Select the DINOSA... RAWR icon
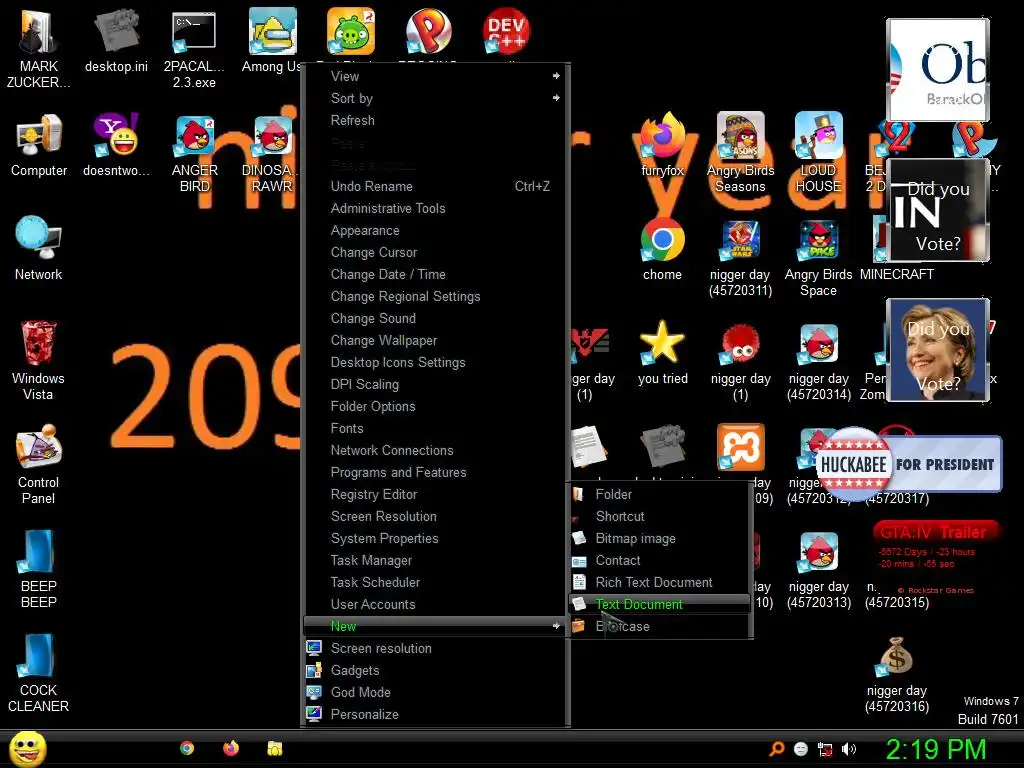The image size is (1024, 768). click(x=271, y=153)
